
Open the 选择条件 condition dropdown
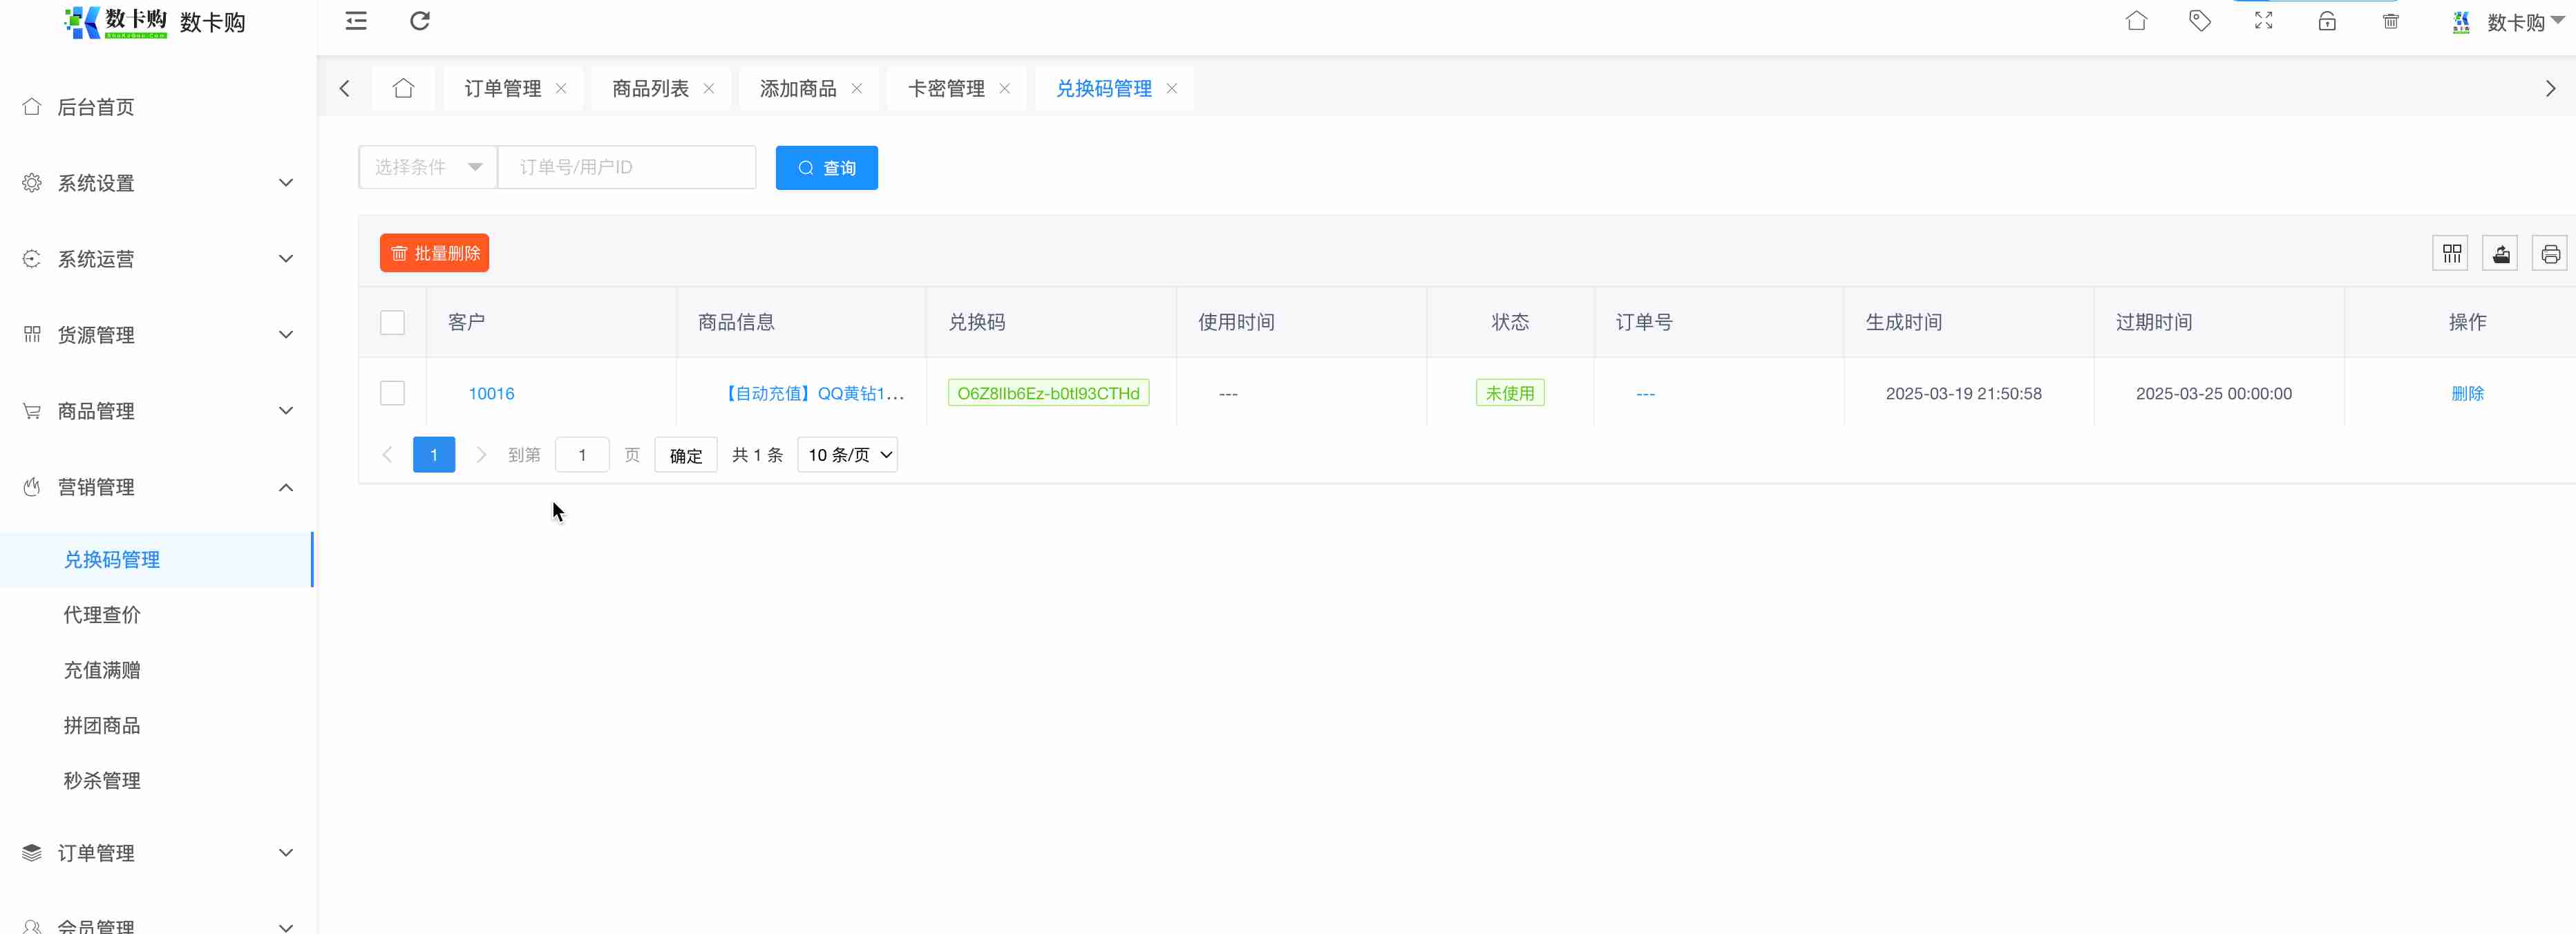(428, 167)
